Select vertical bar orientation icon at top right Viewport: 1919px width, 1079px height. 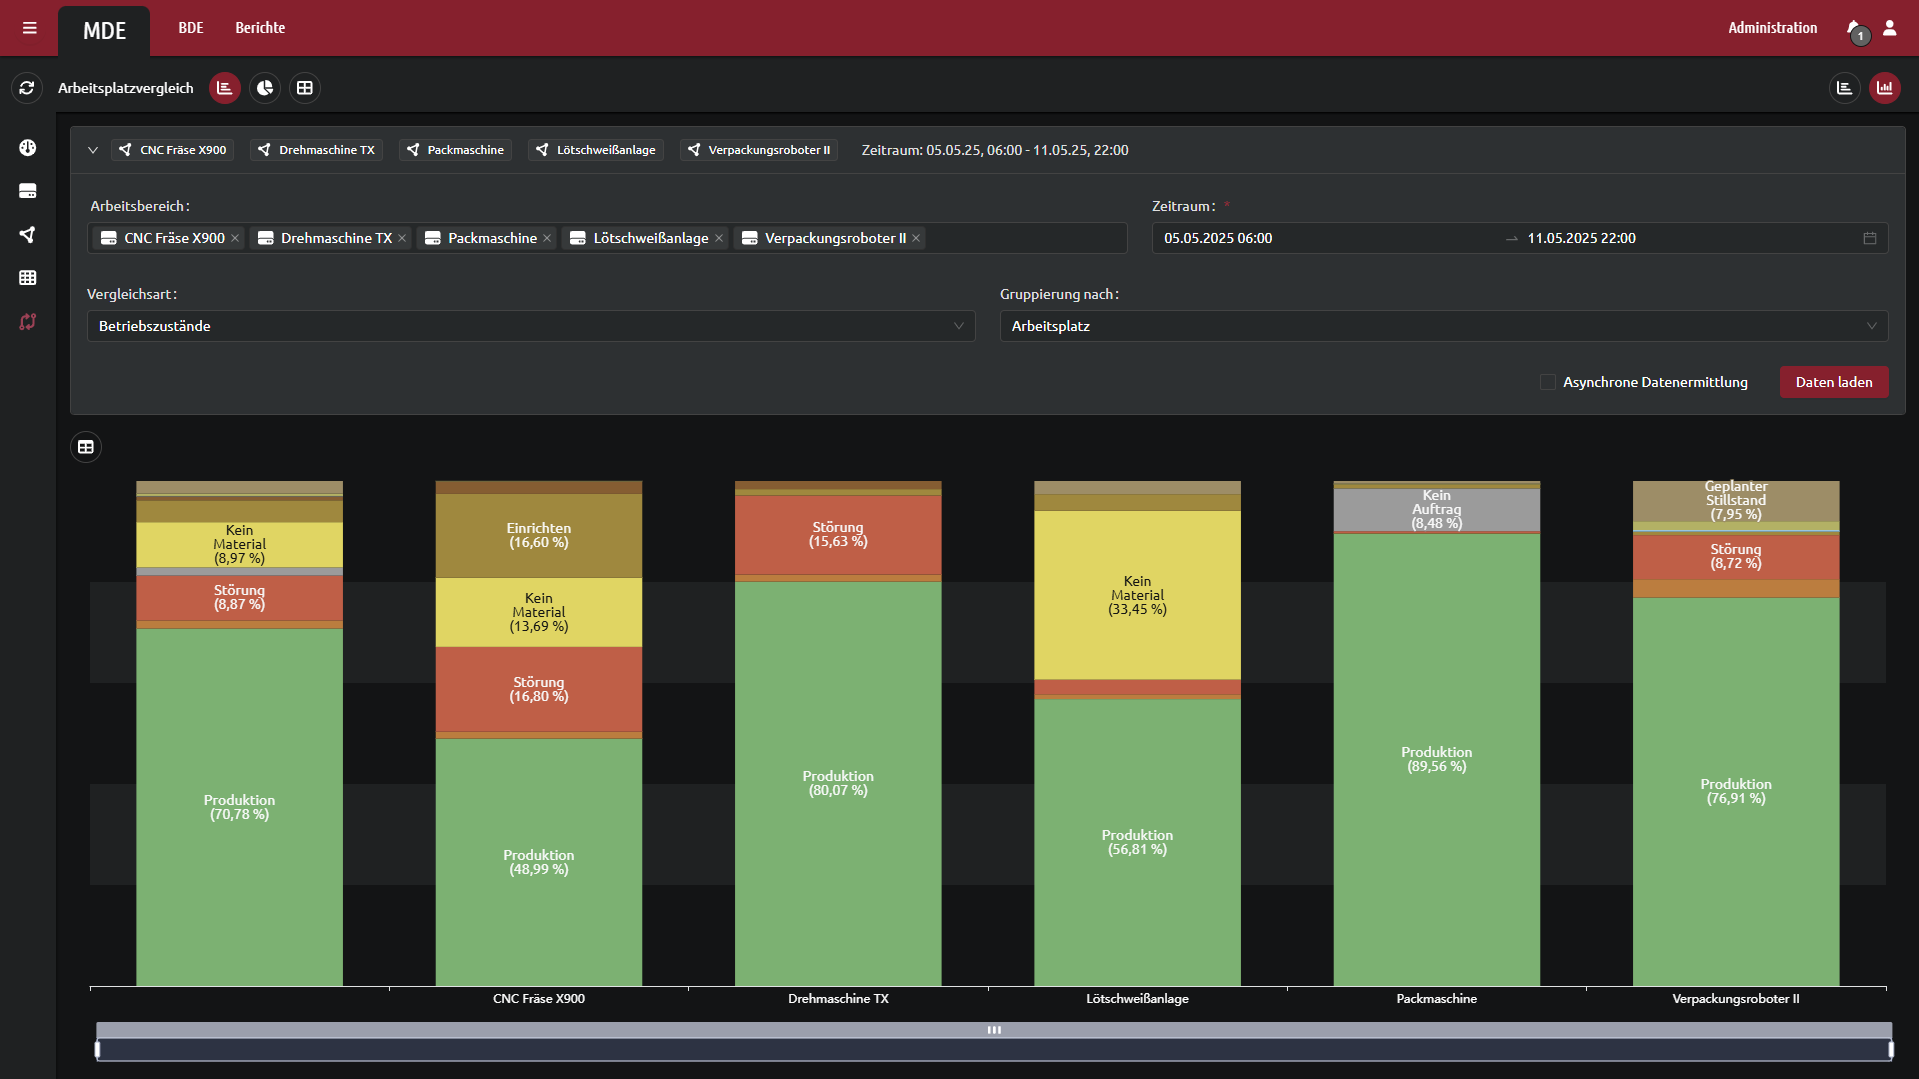click(1885, 88)
